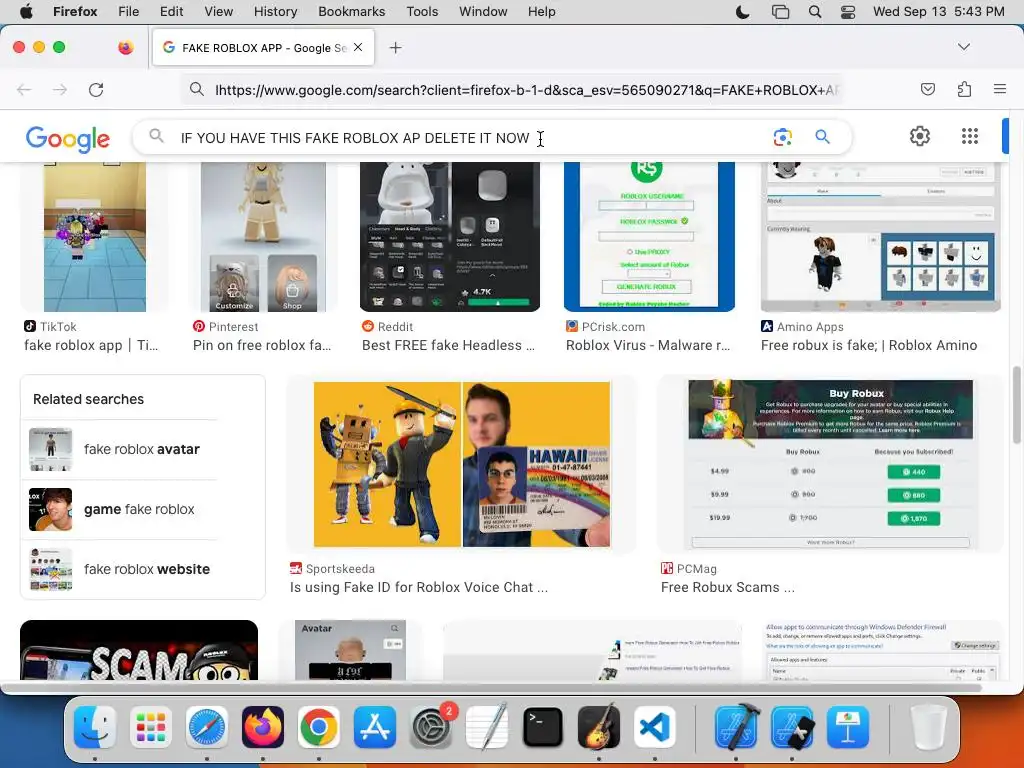Open TextEdit from the Dock

point(487,727)
